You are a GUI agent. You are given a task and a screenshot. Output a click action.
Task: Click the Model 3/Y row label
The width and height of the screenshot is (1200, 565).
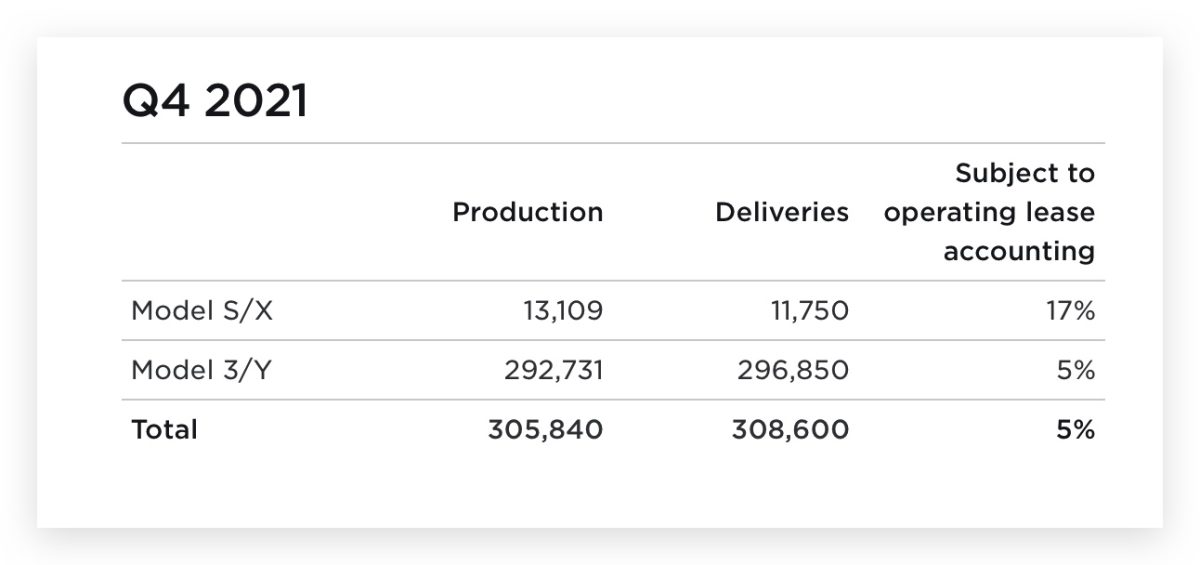pos(202,370)
